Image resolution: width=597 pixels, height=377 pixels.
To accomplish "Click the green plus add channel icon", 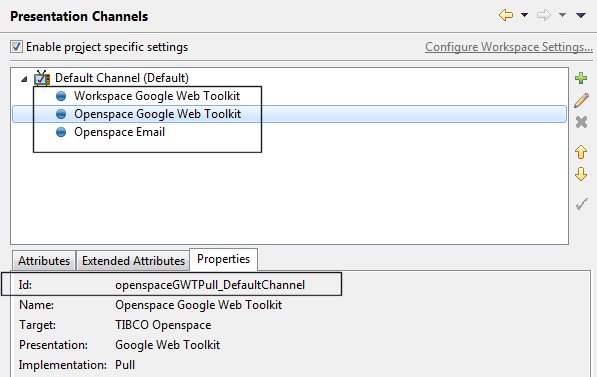I will tap(581, 78).
